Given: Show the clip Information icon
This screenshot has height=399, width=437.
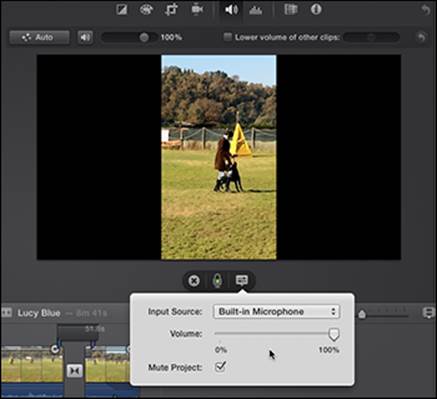Looking at the screenshot, I should [x=316, y=9].
